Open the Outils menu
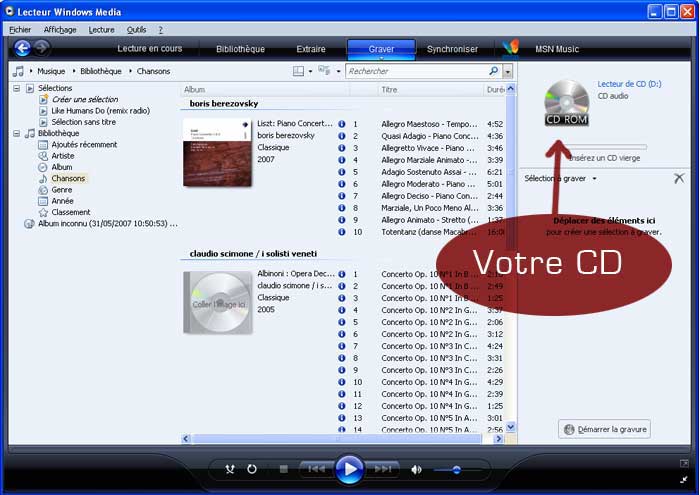Viewport: 700px width, 495px height. (x=136, y=30)
